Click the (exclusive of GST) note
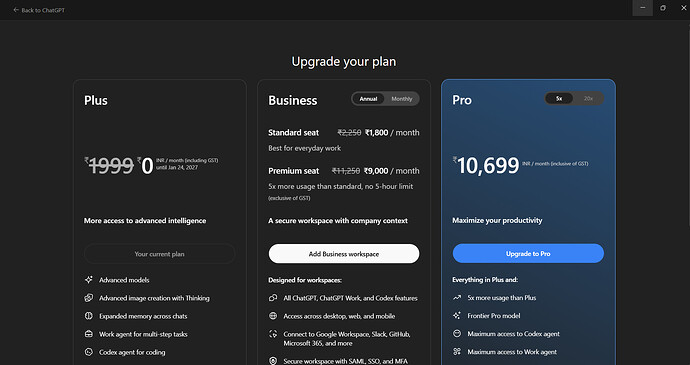 pyautogui.click(x=289, y=198)
